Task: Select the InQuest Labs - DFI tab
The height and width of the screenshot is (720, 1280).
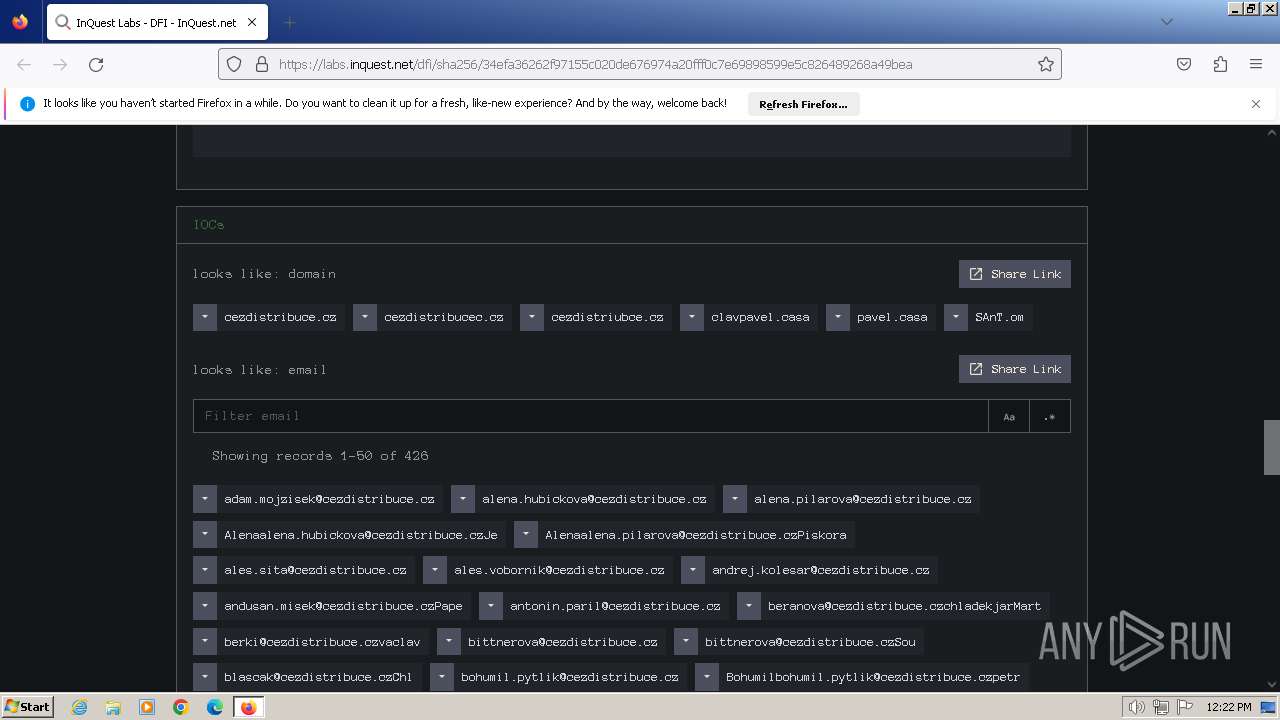Action: pyautogui.click(x=156, y=22)
